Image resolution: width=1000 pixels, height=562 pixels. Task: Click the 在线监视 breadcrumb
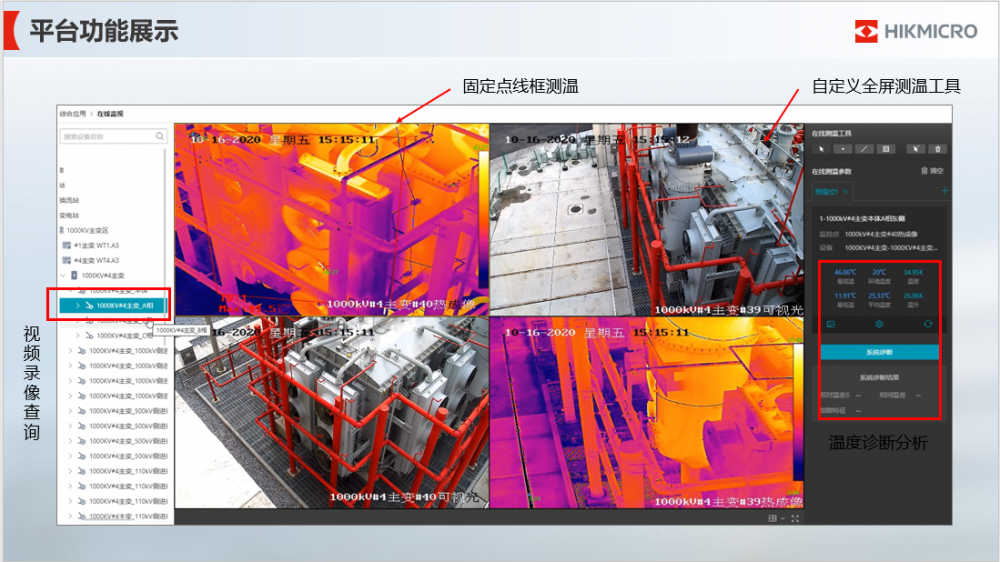pos(110,114)
